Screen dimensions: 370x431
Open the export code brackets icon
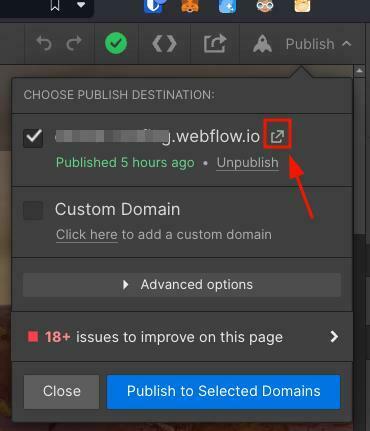164,44
